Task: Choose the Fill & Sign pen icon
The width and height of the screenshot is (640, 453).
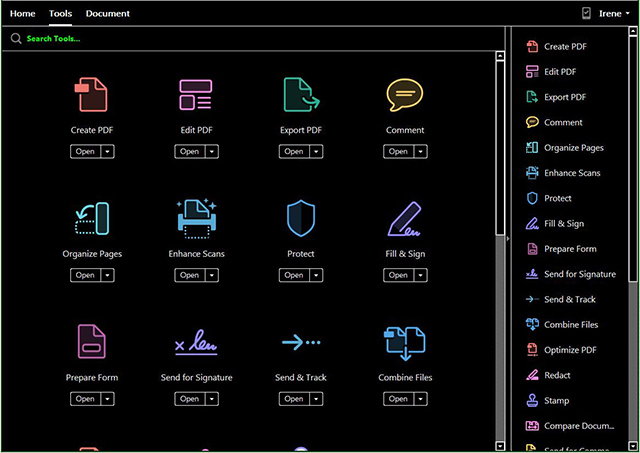Action: pyautogui.click(x=405, y=218)
